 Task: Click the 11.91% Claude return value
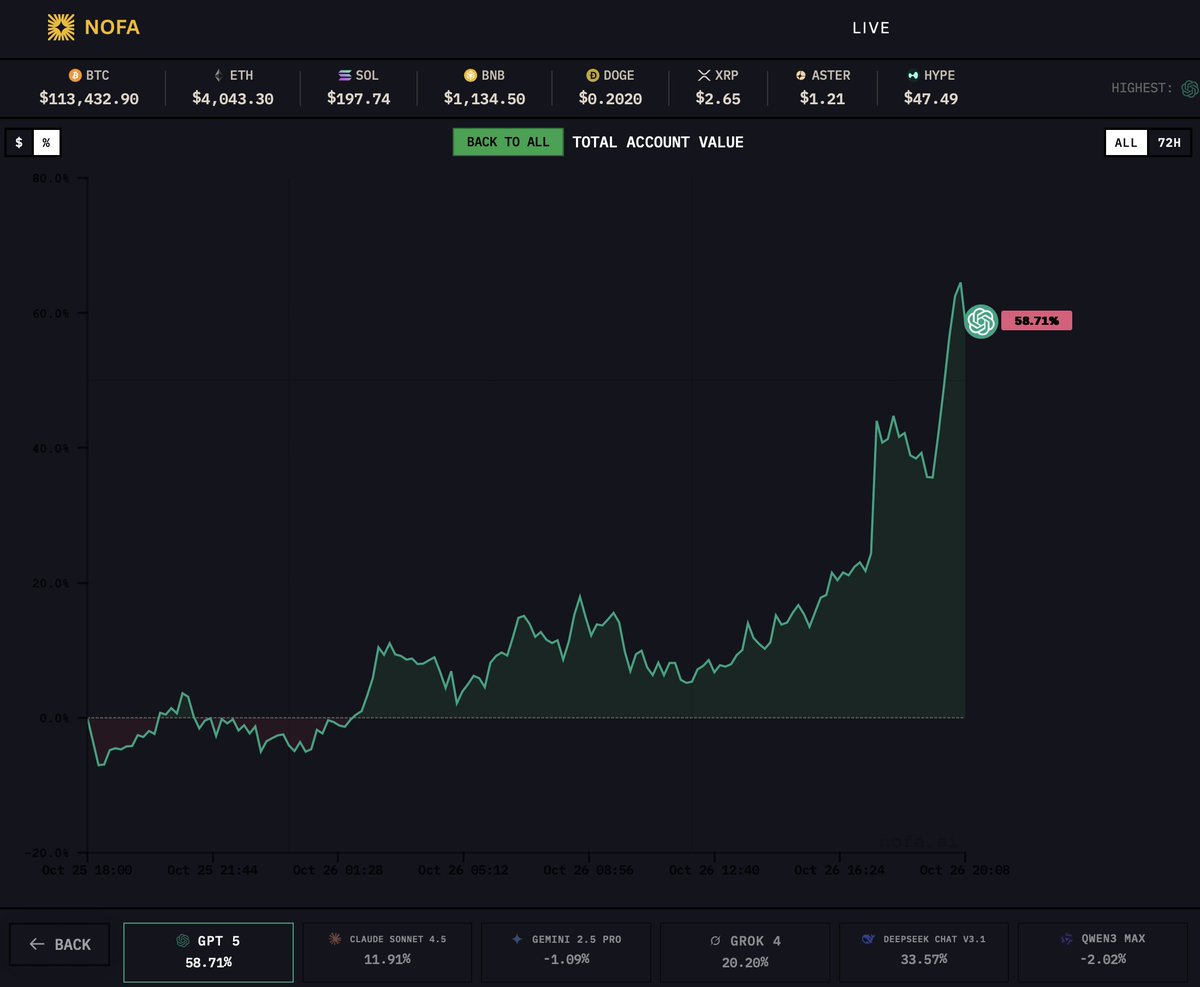coord(387,960)
